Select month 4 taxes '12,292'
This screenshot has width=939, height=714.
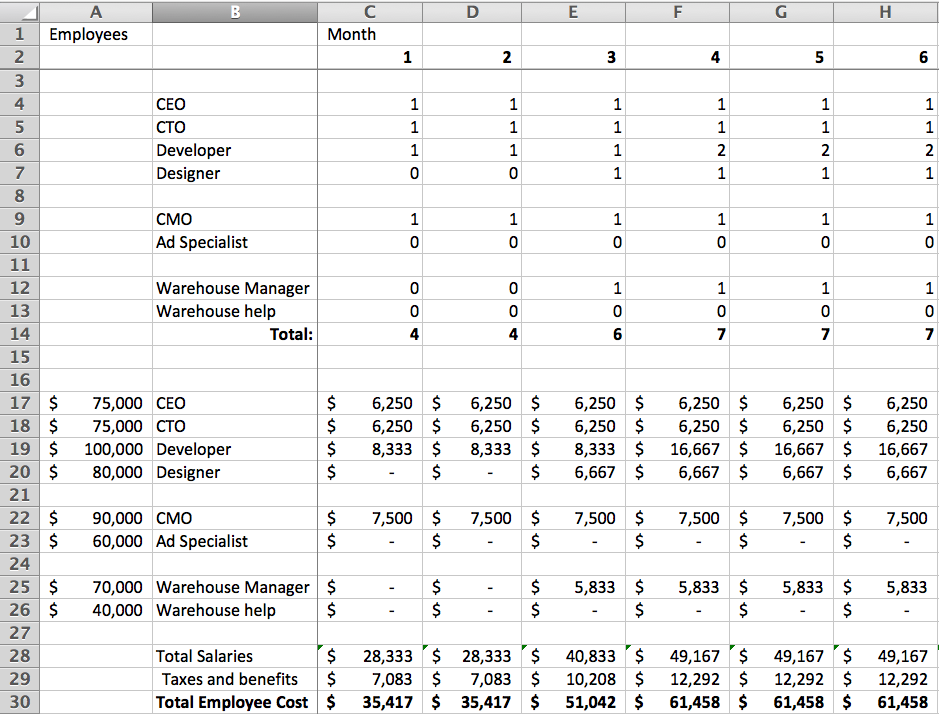pyautogui.click(x=677, y=679)
